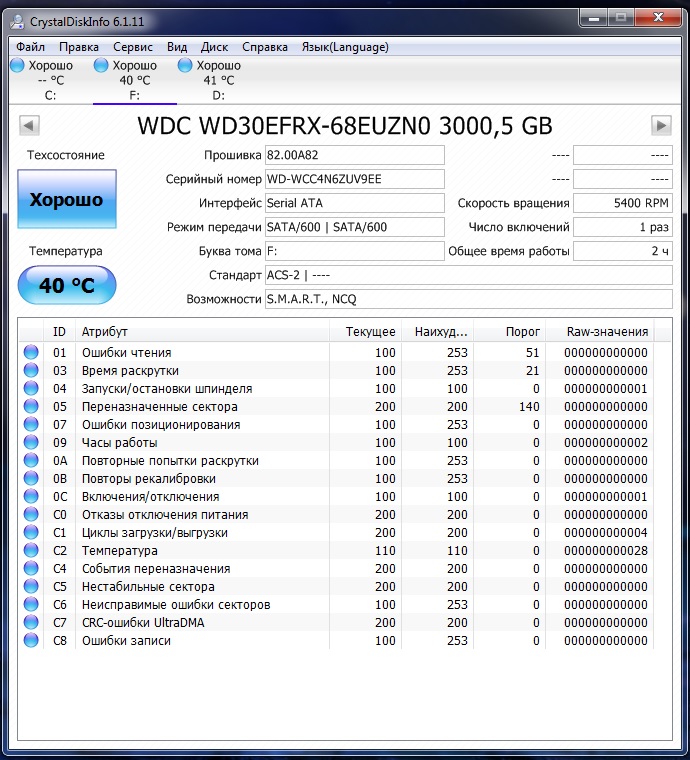
Task: Click status orb of Нестабильные сектора row
Action: [x=31, y=586]
